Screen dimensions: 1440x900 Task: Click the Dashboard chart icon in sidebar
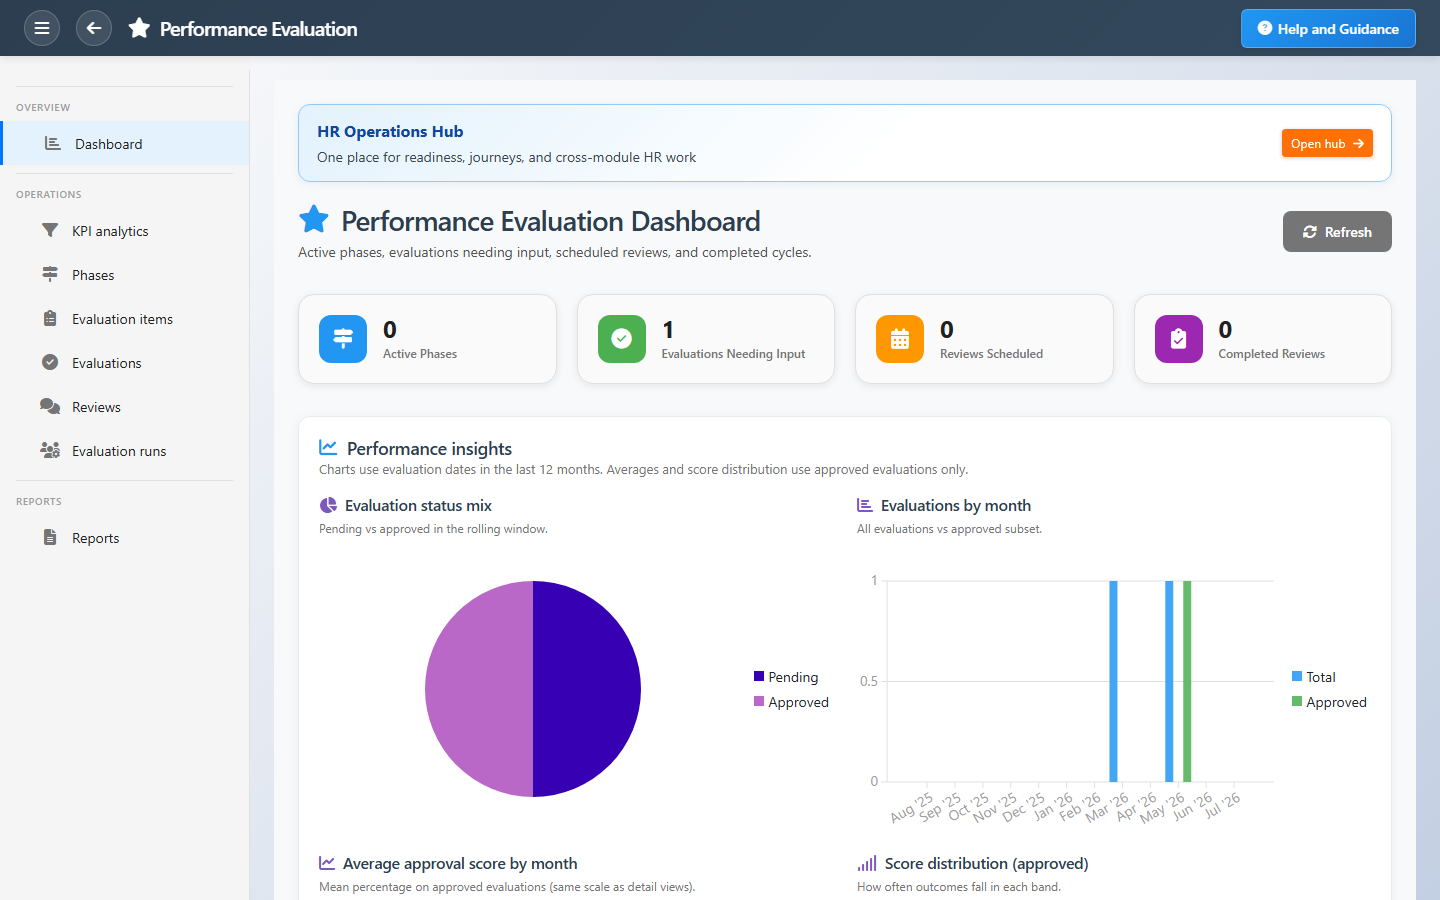tap(53, 143)
